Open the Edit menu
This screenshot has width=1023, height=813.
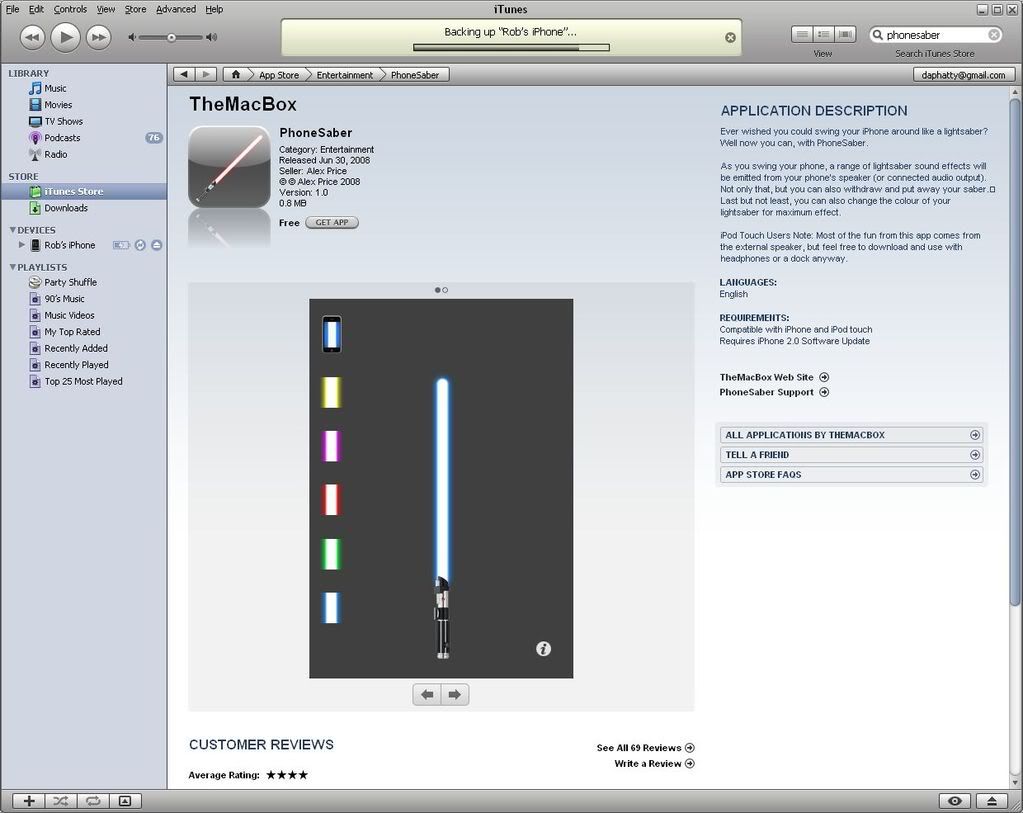tap(36, 9)
